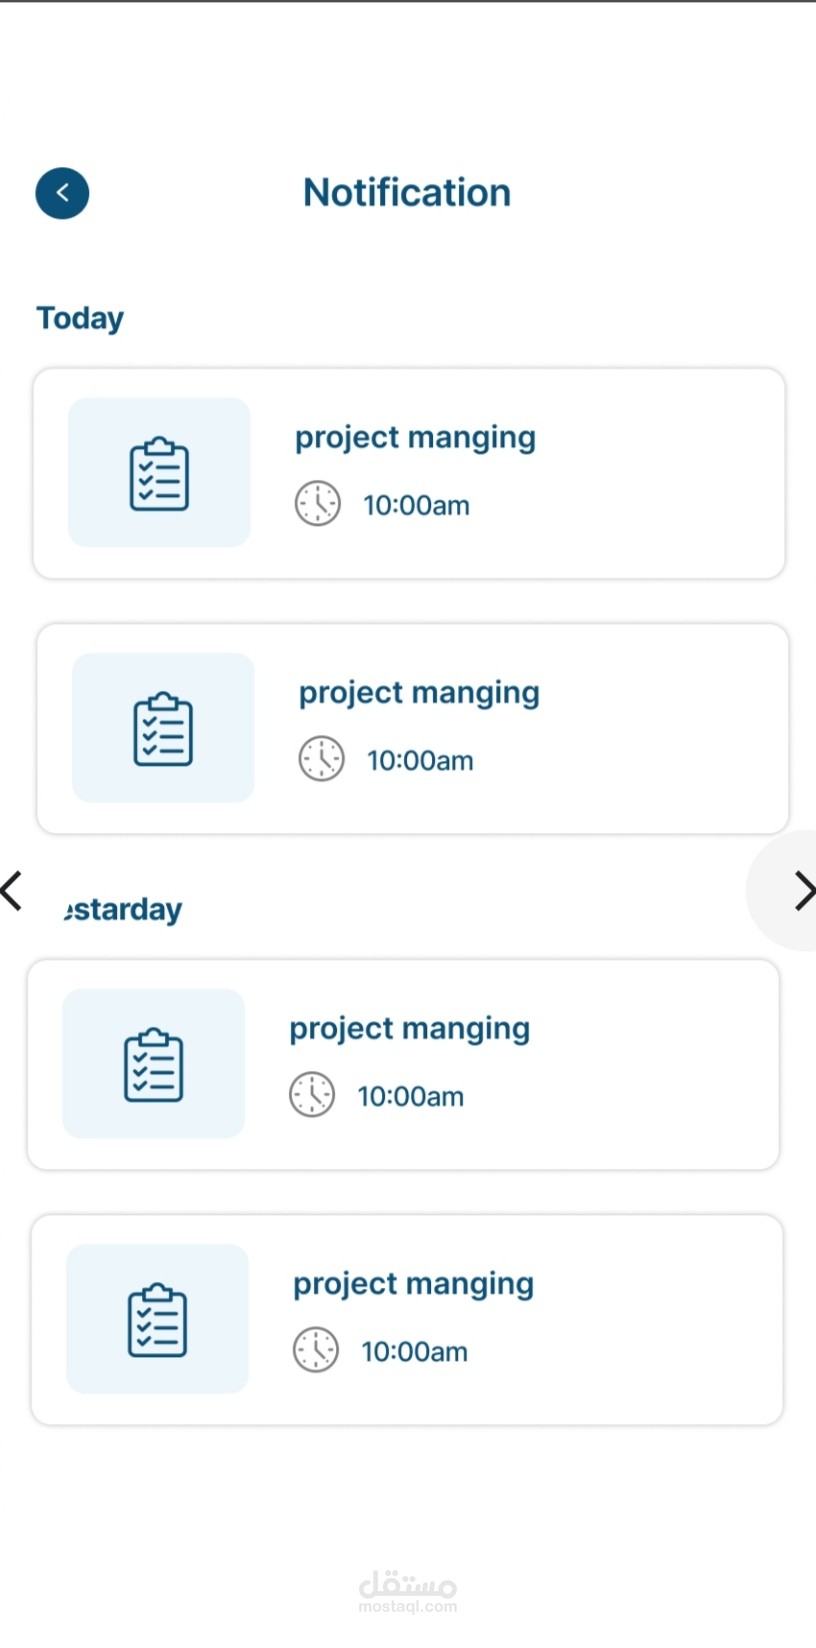
Task: Open first Yesterday "project manging" title
Action: 409,1029
